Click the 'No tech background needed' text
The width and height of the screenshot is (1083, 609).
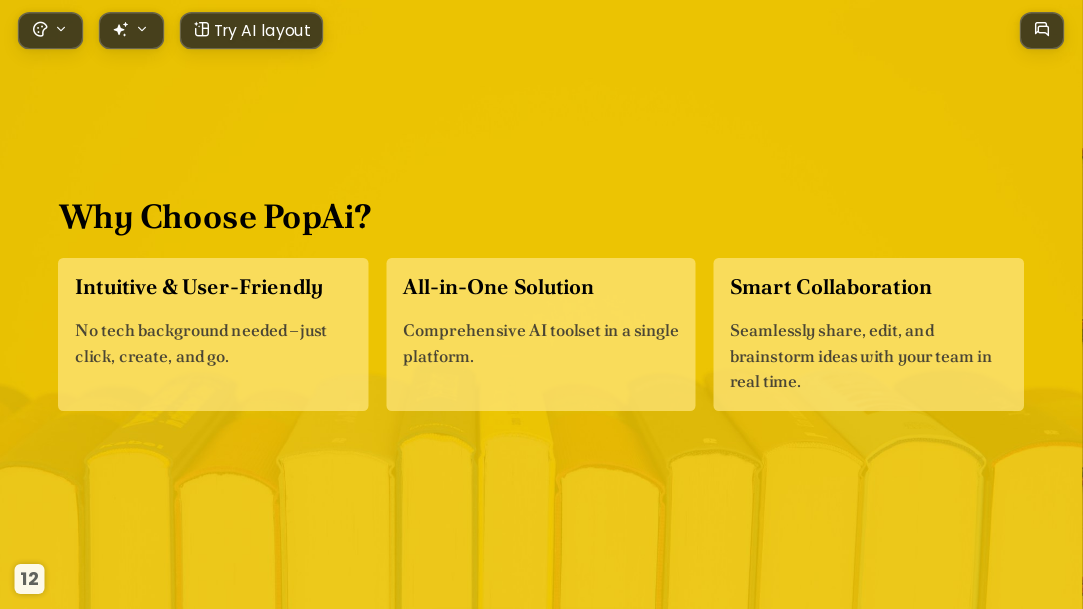(201, 344)
